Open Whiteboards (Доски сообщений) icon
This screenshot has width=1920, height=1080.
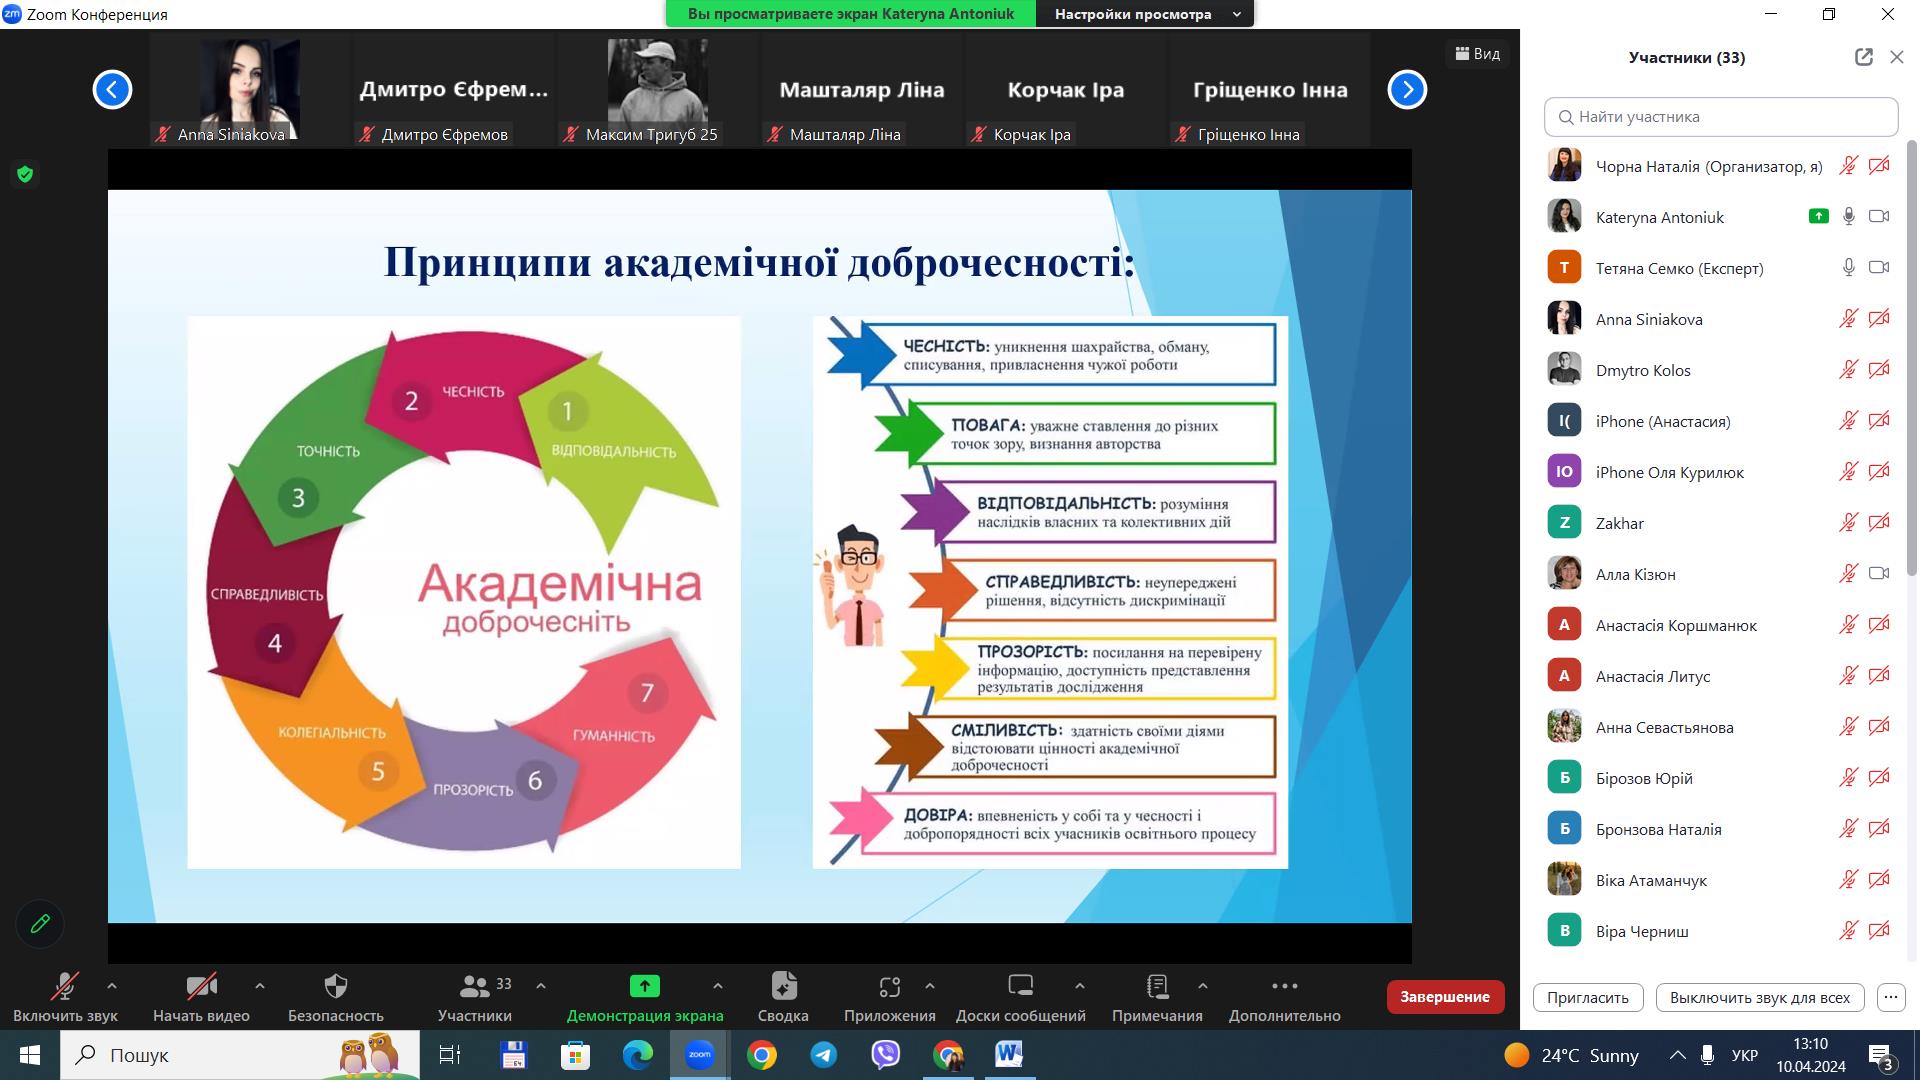[1020, 987]
